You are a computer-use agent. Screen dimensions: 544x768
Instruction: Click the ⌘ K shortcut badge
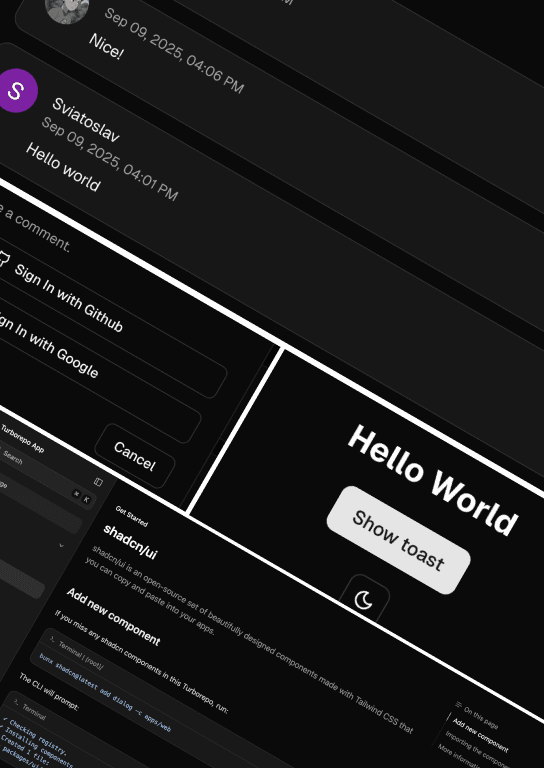(82, 497)
